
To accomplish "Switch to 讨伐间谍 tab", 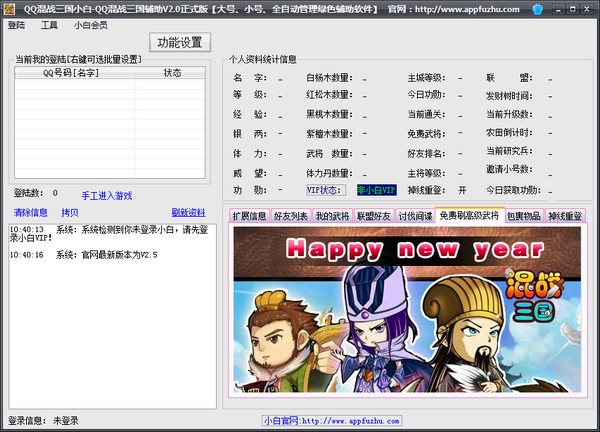I will [x=415, y=216].
